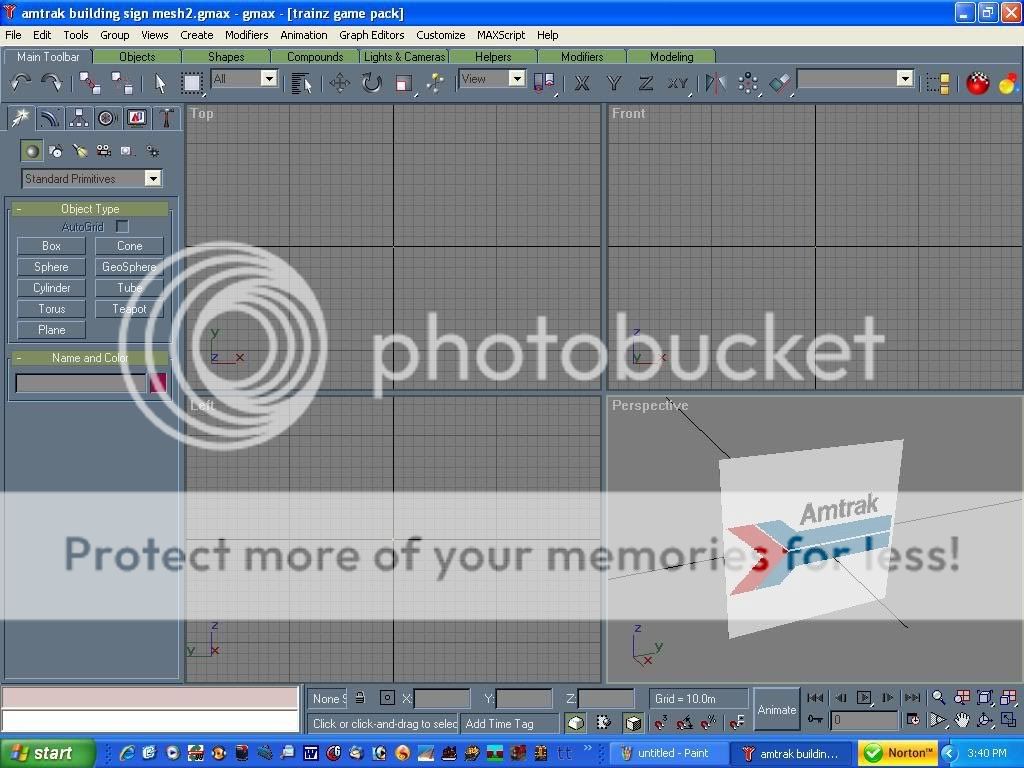Toggle the Animate mode button
The width and height of the screenshot is (1024, 768).
[776, 710]
